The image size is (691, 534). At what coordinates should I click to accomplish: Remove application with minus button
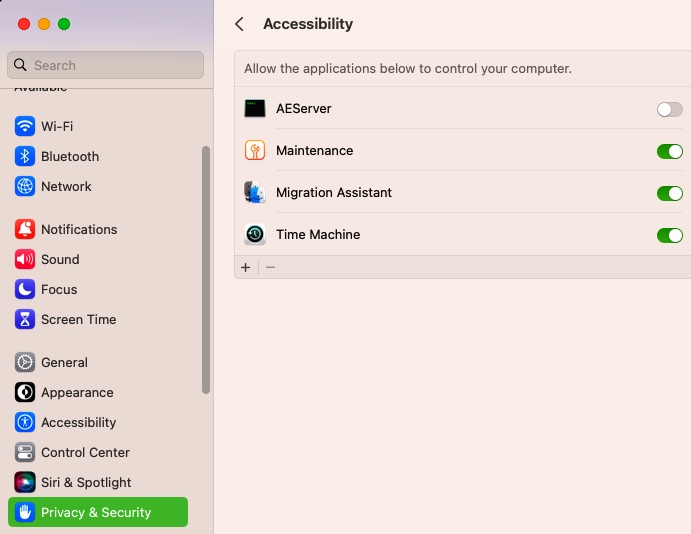click(270, 267)
